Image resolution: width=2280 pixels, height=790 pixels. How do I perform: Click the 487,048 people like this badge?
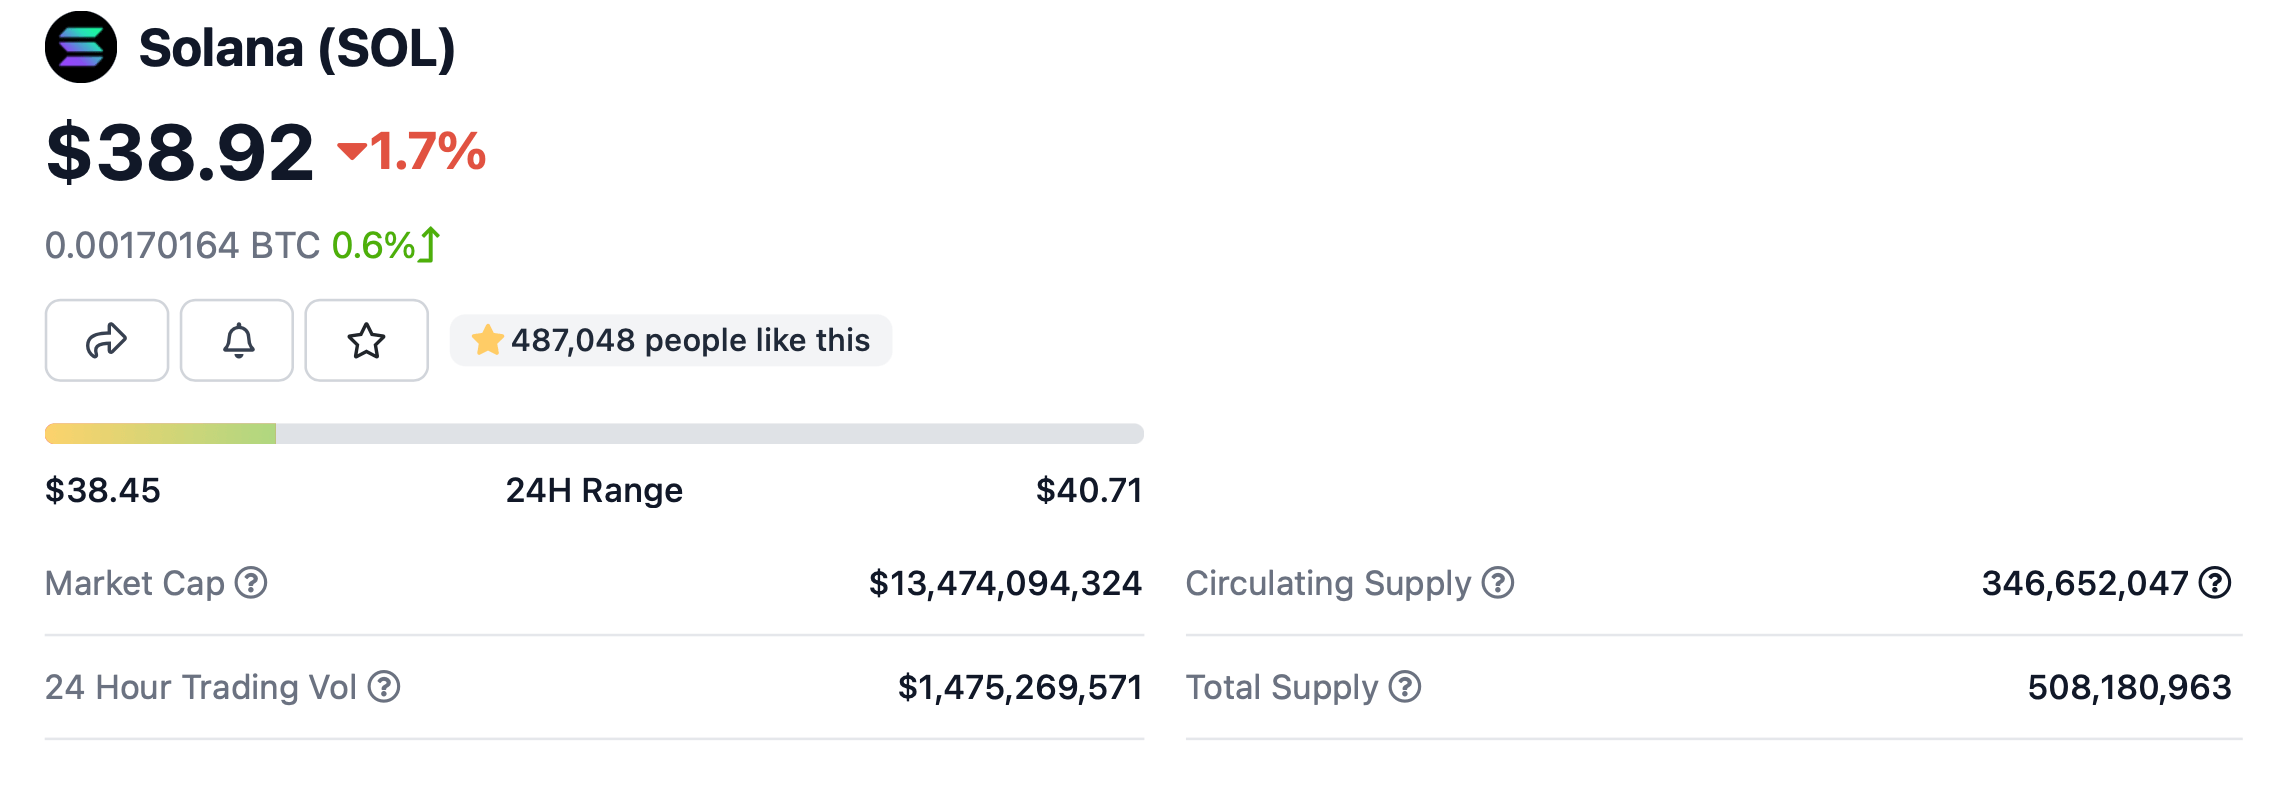(x=690, y=341)
